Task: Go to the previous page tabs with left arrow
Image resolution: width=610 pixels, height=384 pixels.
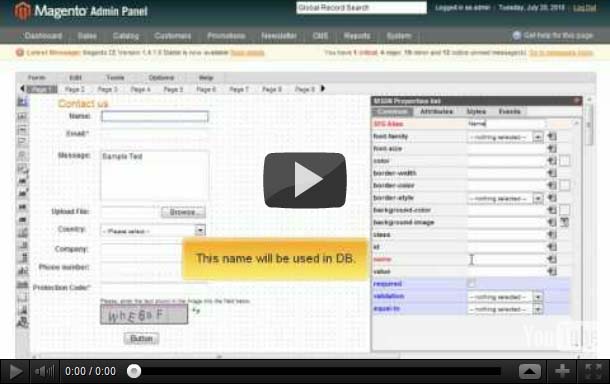Action: coord(22,89)
